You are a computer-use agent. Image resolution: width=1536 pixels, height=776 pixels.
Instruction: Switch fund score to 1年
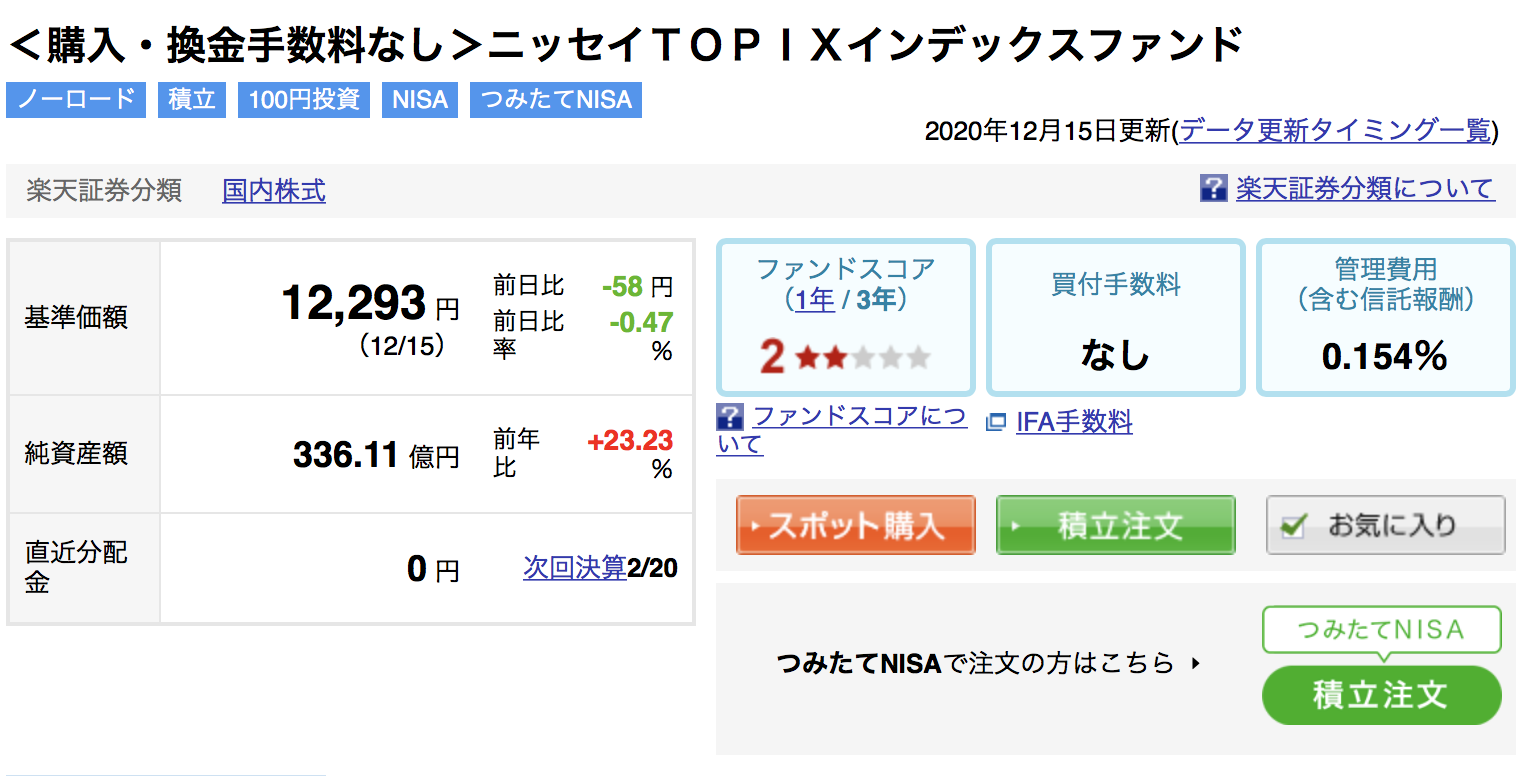815,299
